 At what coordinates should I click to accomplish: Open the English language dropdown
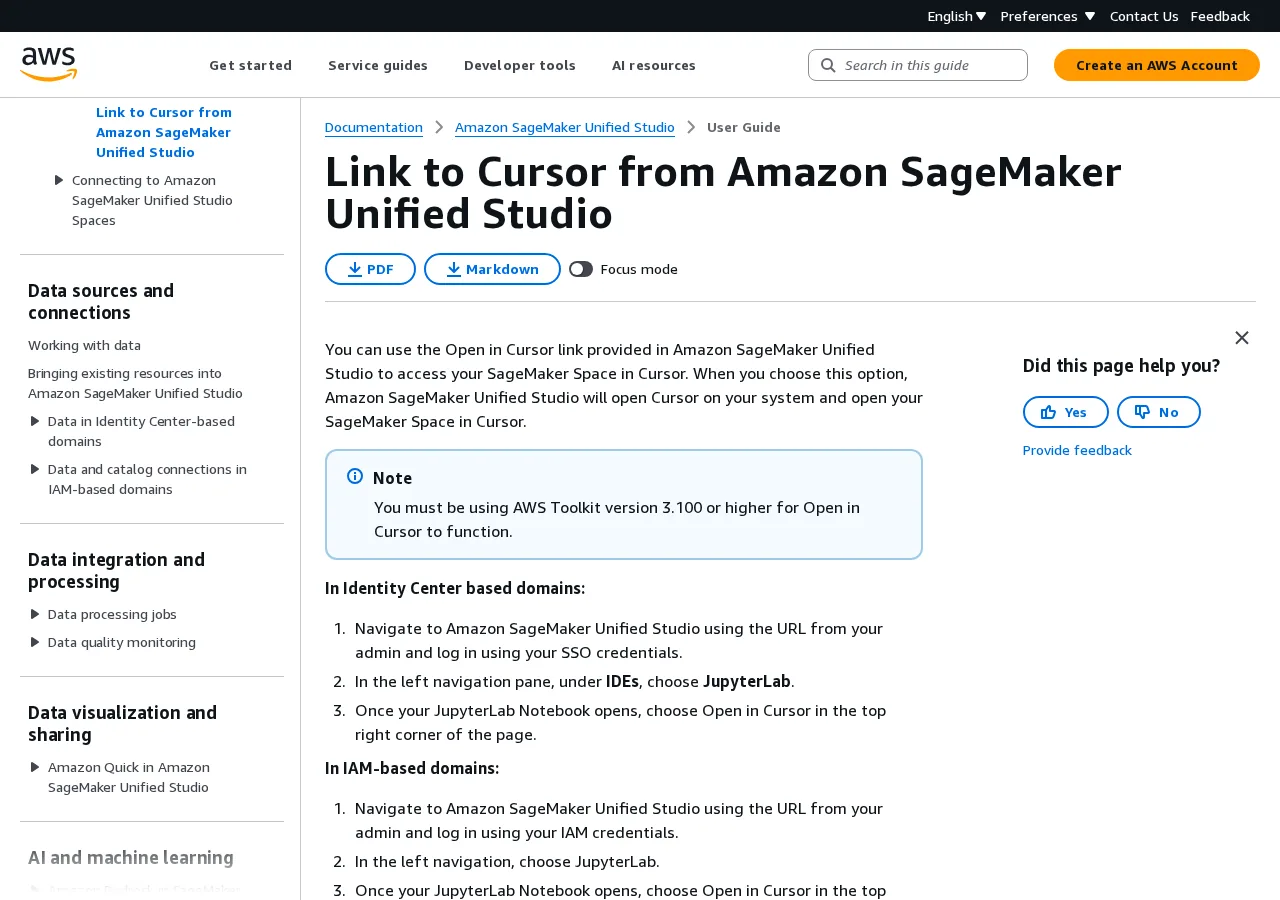point(956,16)
